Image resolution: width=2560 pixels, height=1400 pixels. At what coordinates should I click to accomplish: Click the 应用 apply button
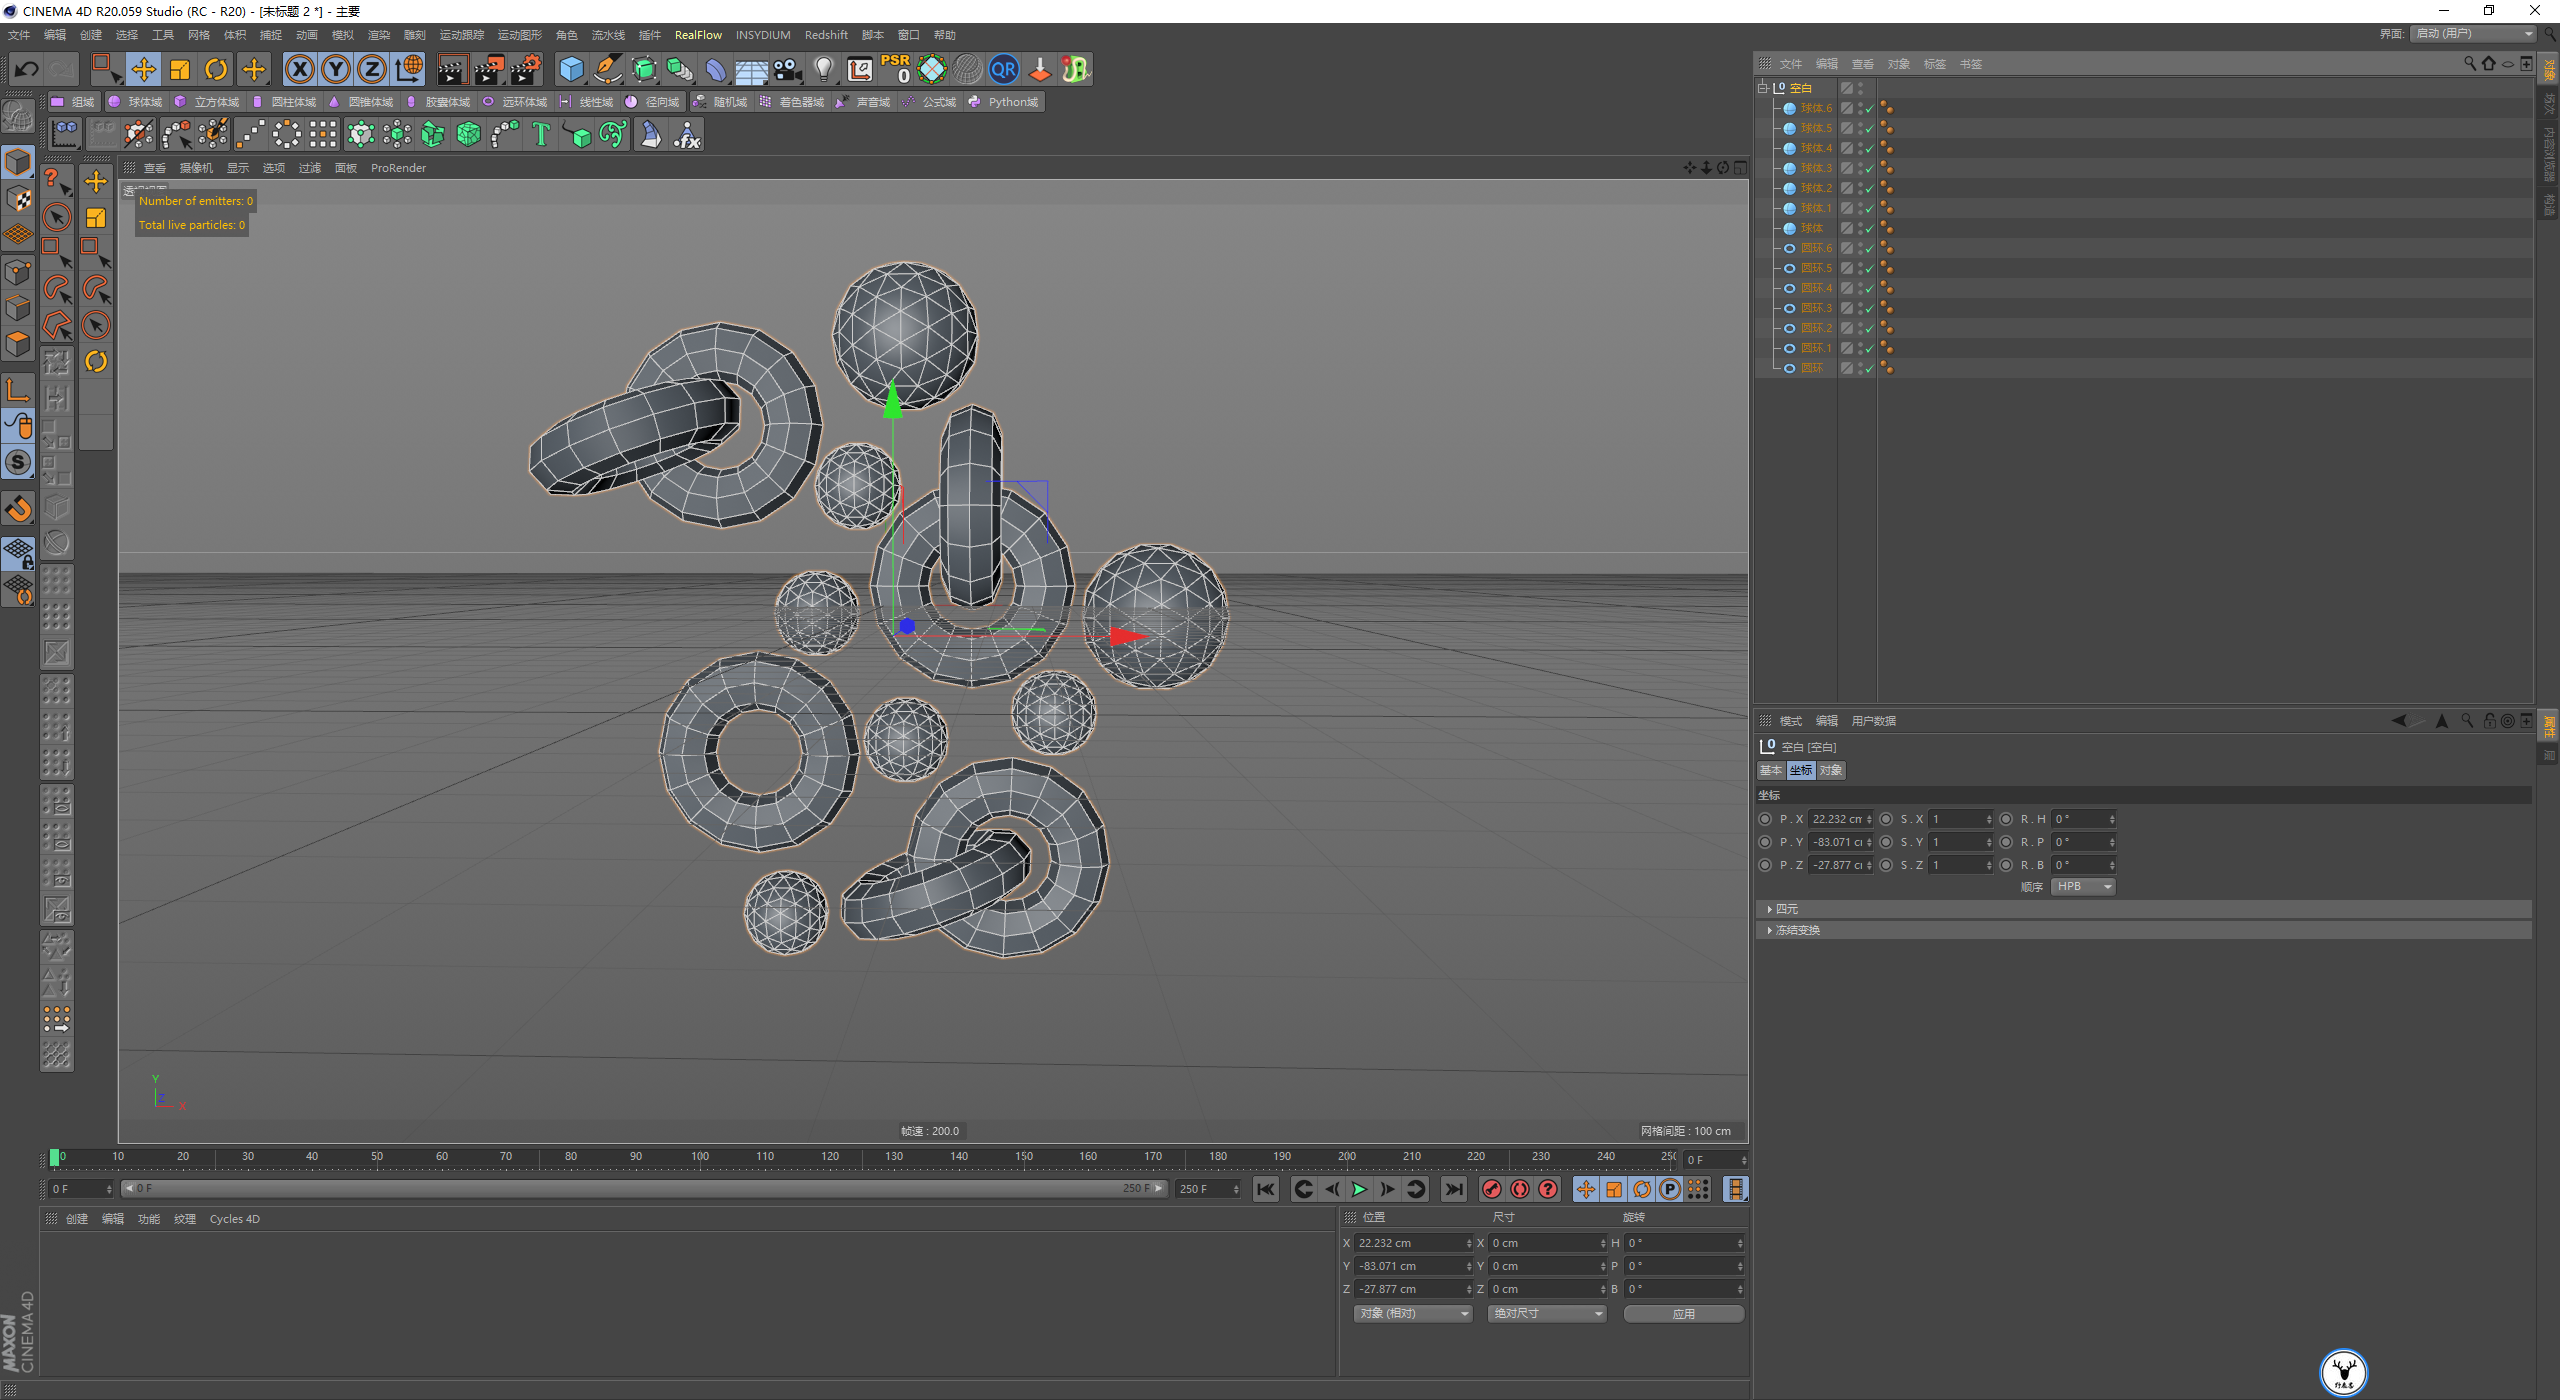coord(1683,1313)
